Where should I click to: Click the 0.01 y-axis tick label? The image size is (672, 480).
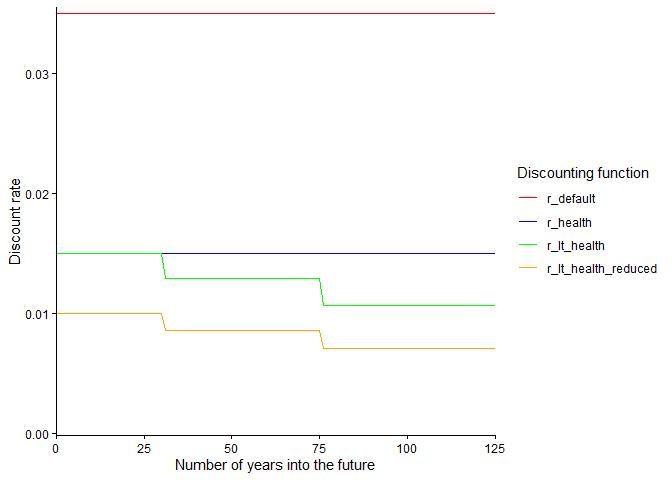(x=37, y=314)
